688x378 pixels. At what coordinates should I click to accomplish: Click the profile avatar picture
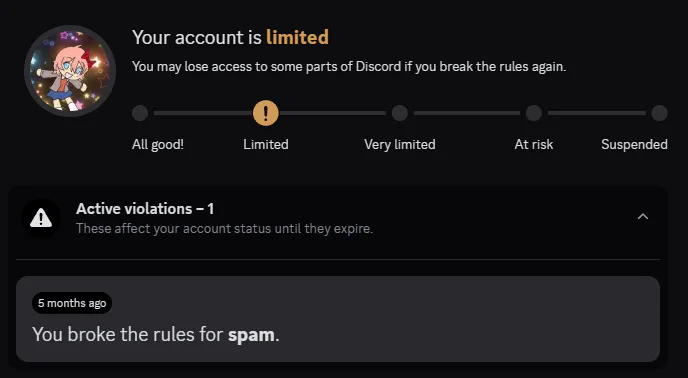click(70, 71)
